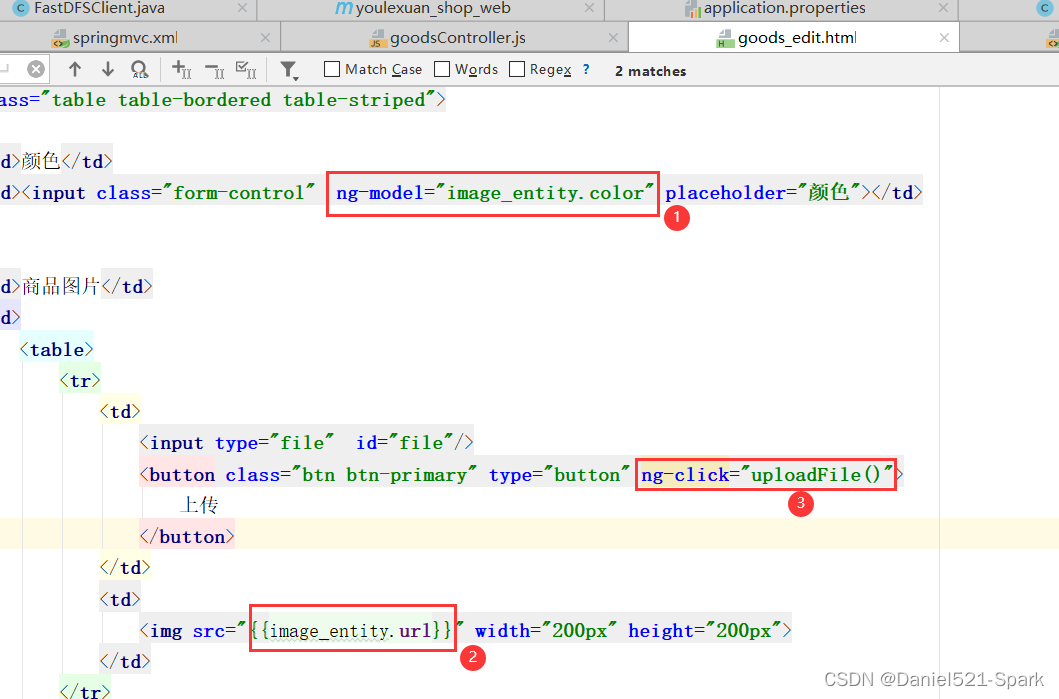
Task: Click the opening <tr> tag
Action: click(80, 381)
